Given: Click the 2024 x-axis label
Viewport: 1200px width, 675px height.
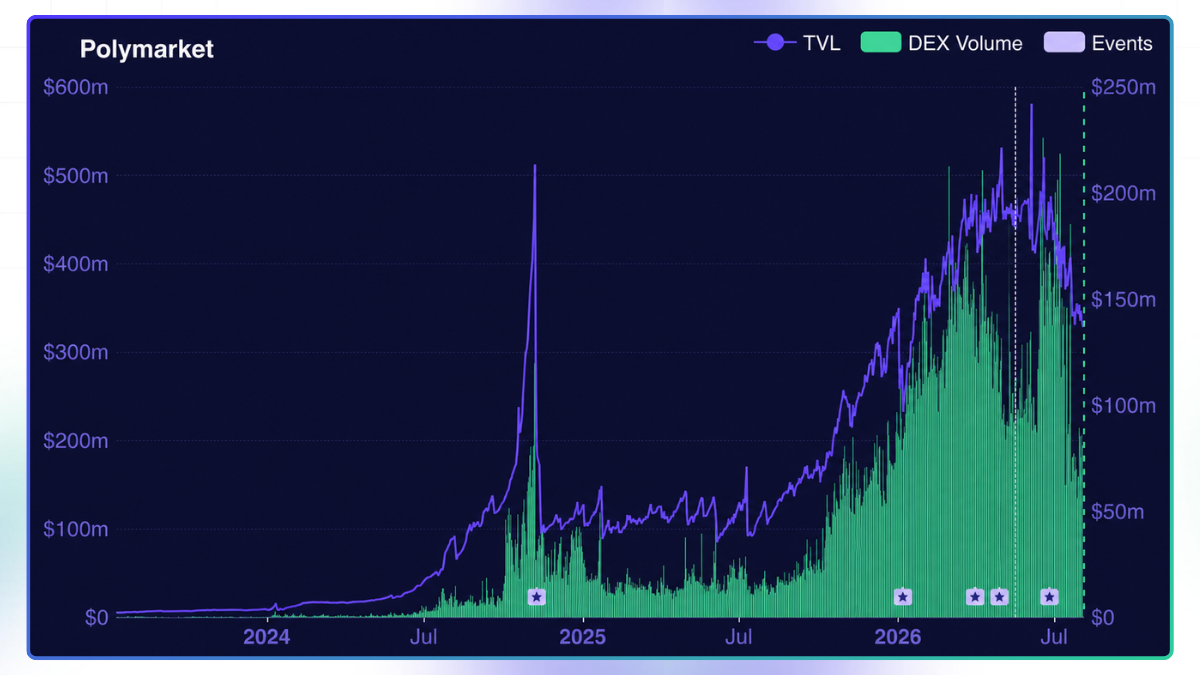Looking at the screenshot, I should coord(267,637).
